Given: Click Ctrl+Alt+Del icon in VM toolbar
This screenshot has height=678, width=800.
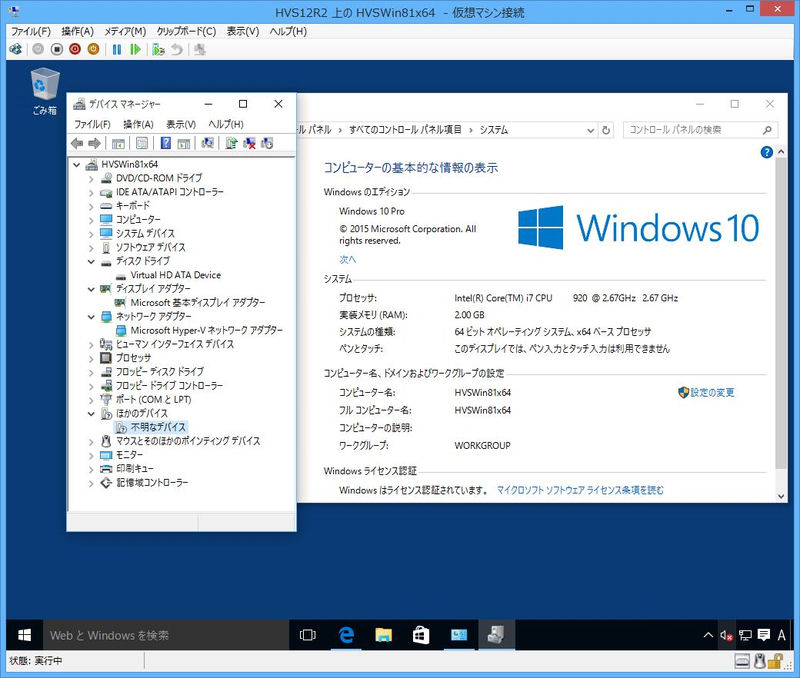Looking at the screenshot, I should pyautogui.click(x=15, y=49).
